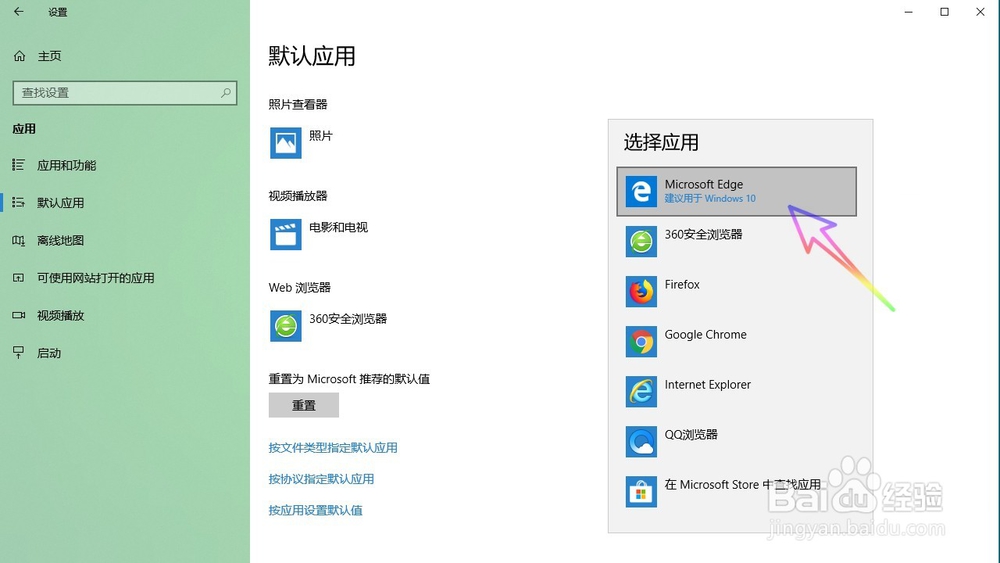Maximize the Settings window
1000x563 pixels.
click(945, 11)
